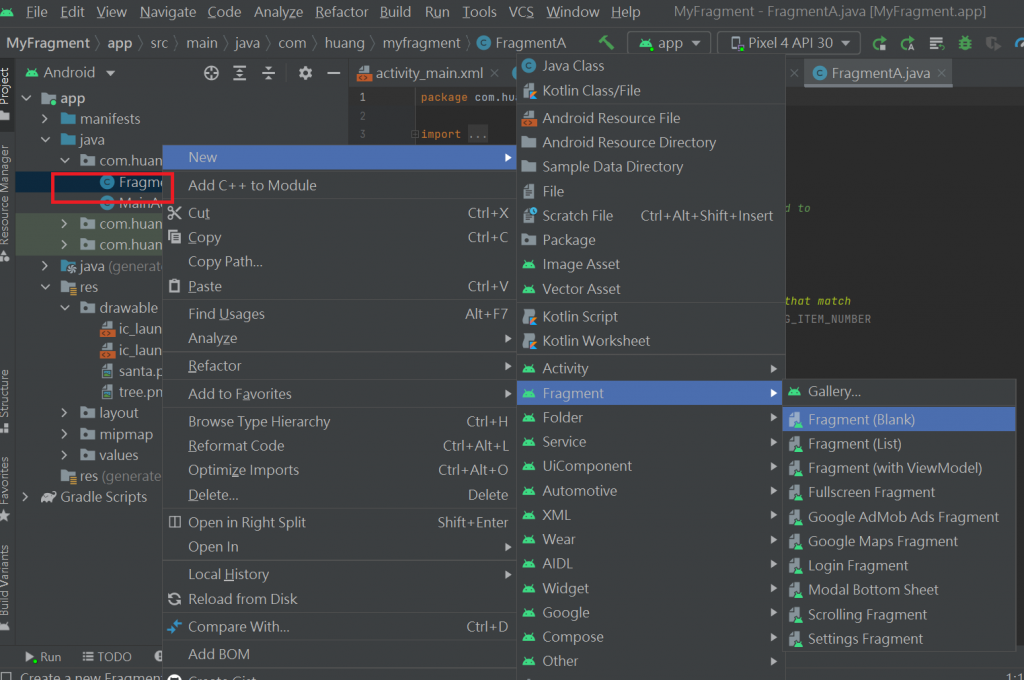Select Find Usages in context menu
Image resolution: width=1024 pixels, height=680 pixels.
pyautogui.click(x=339, y=314)
